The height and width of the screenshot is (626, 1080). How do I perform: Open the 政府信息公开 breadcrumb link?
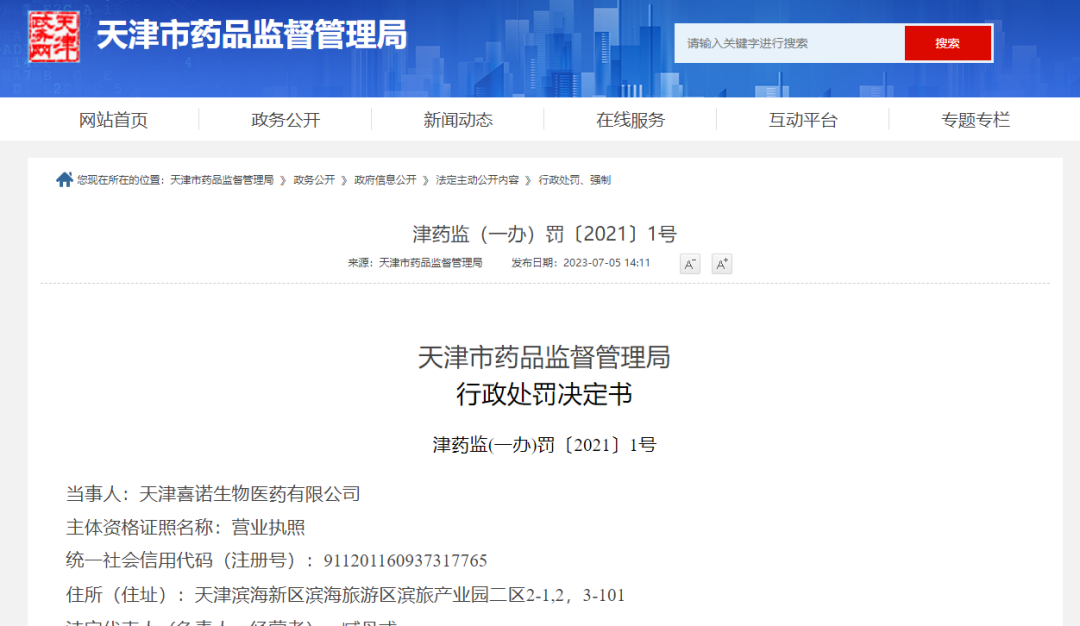385,180
